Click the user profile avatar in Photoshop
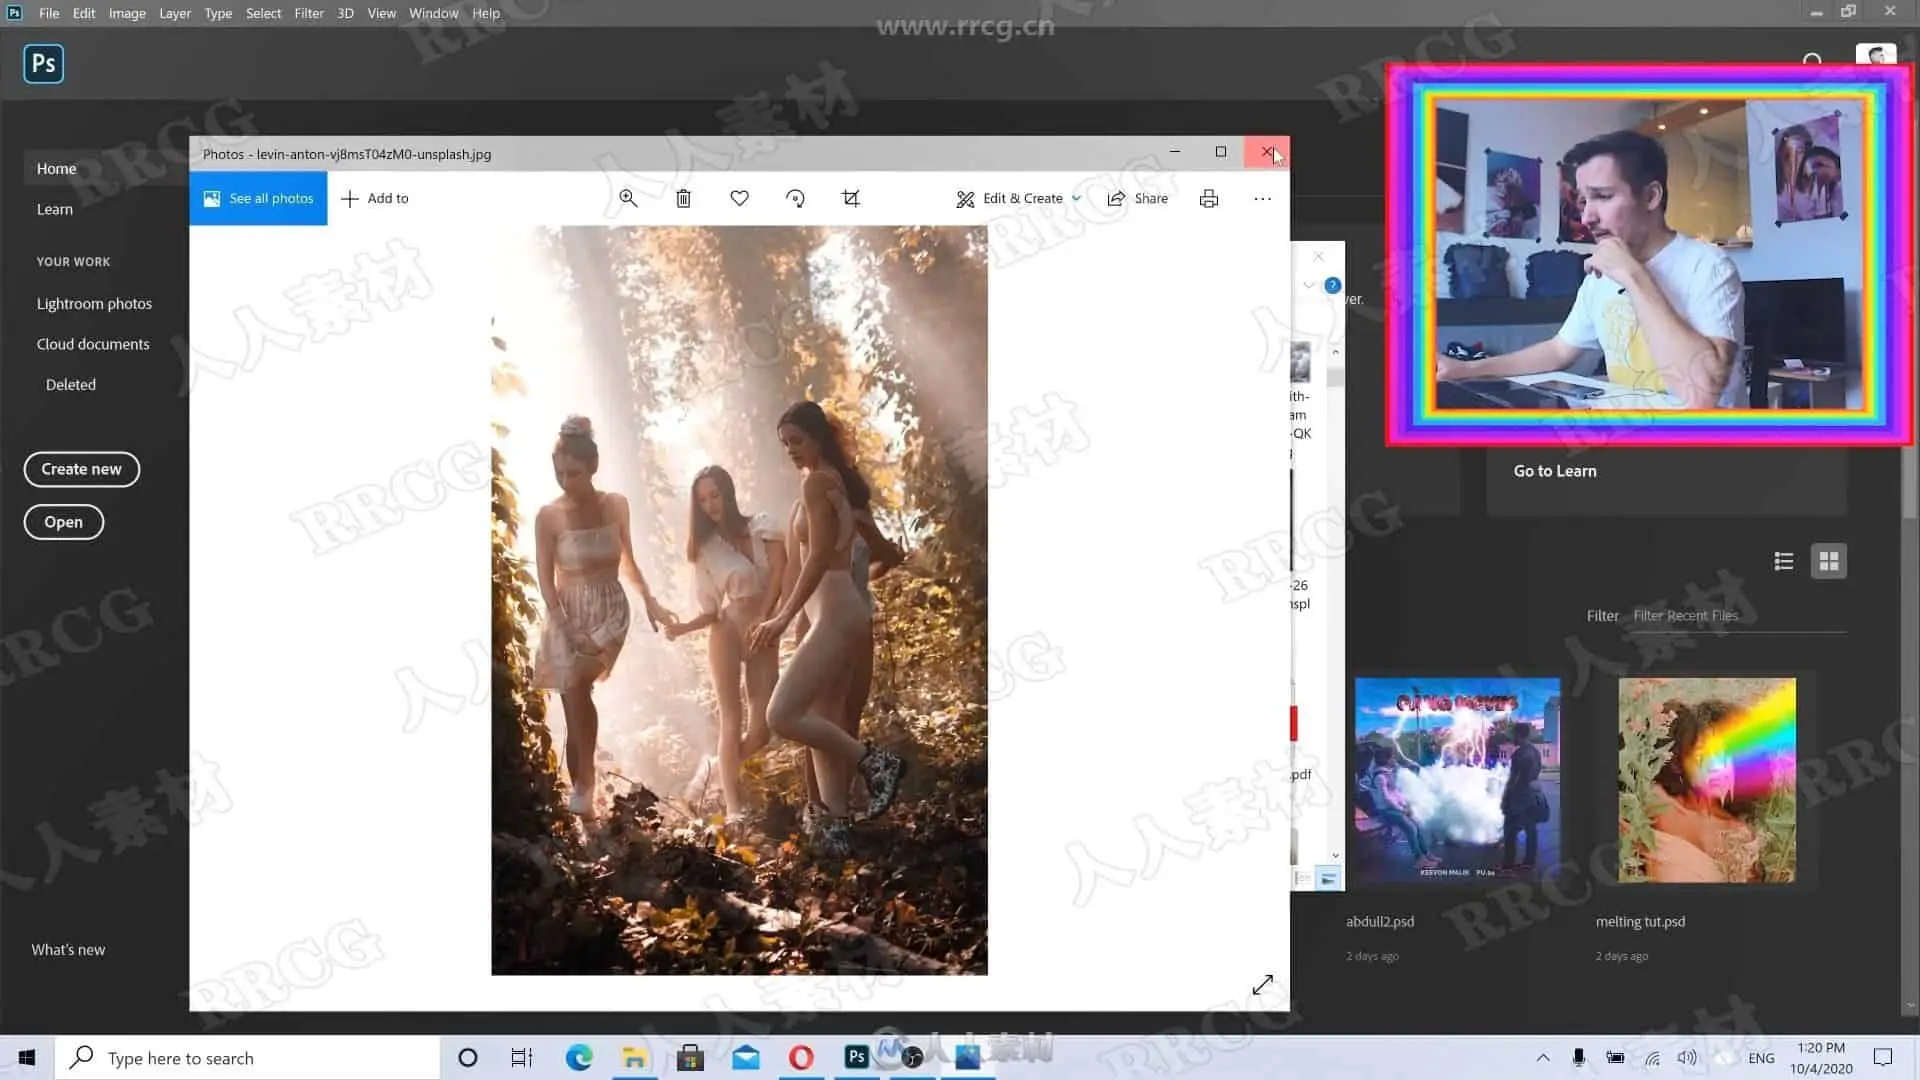The image size is (1920, 1080). [1875, 57]
